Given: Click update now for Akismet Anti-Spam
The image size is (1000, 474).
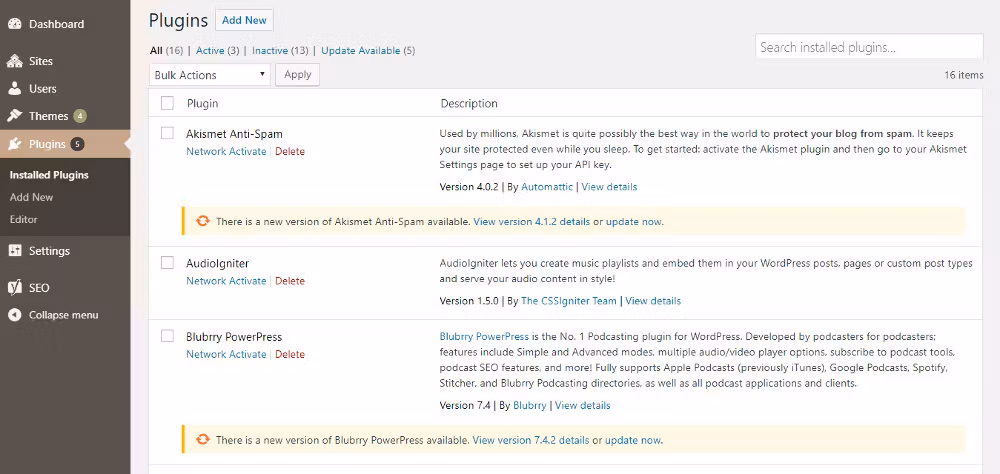Looking at the screenshot, I should pos(633,222).
